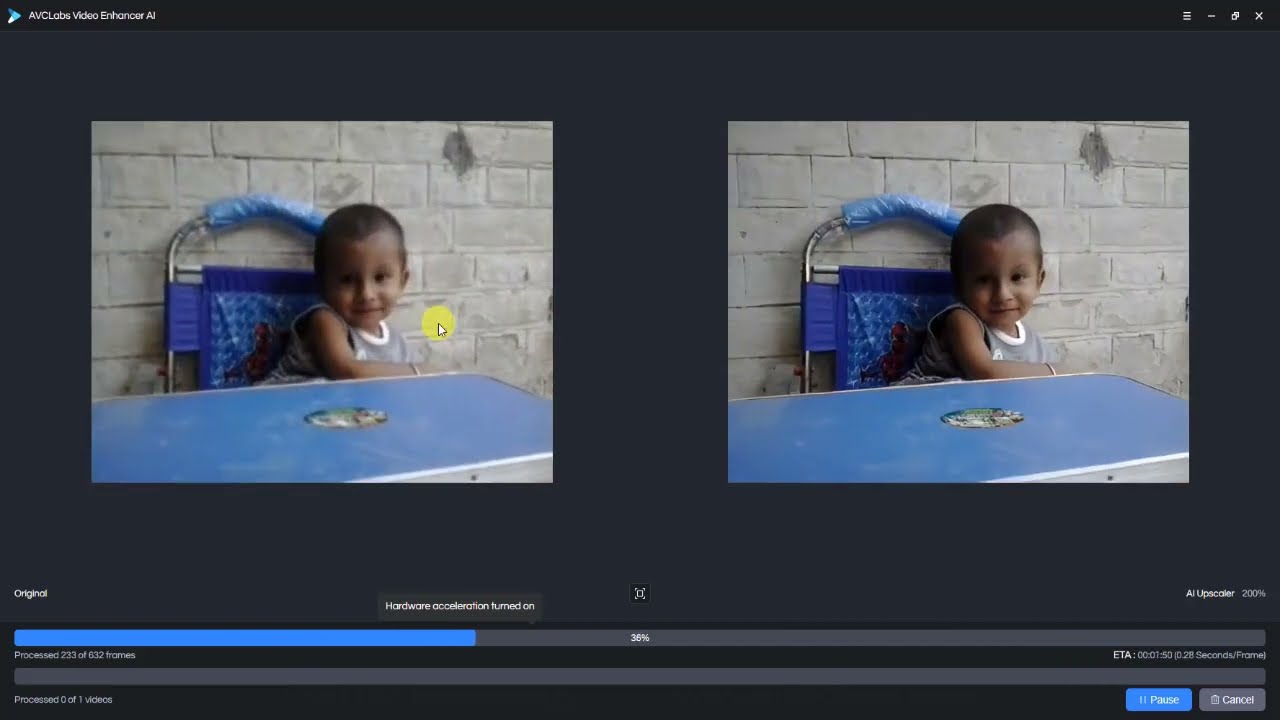Close the AVCLabs window
Viewport: 1280px width, 720px height.
click(x=1259, y=16)
